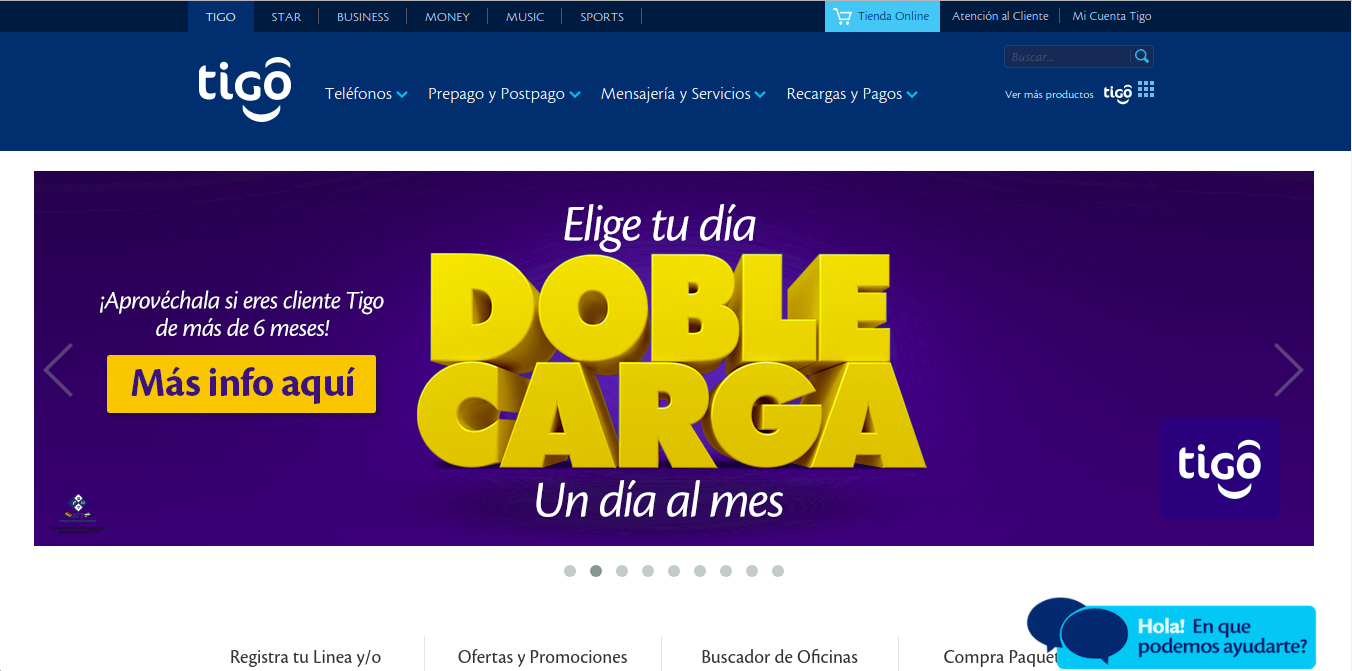The image size is (1352, 671).
Task: Select the fifth carousel dot
Action: tap(674, 571)
